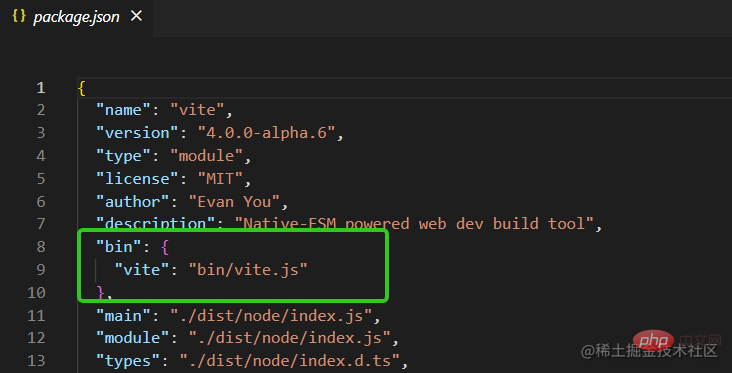Click the "module" value on line 4
The height and width of the screenshot is (373, 732).
207,156
